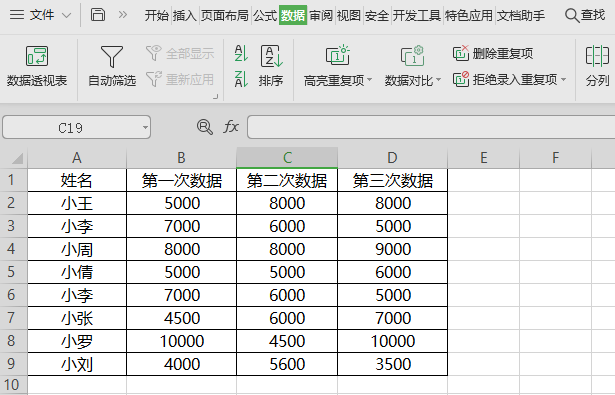Click the 姓名 header cell
The width and height of the screenshot is (615, 395).
point(77,180)
